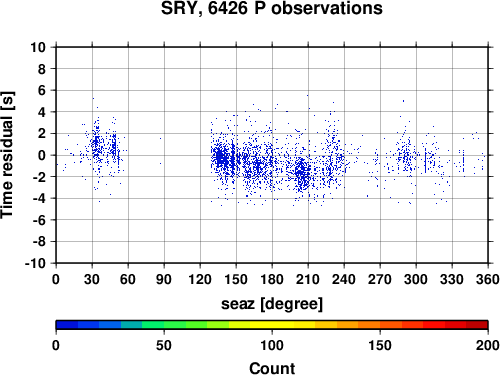Click the dense data cluster near 205 degrees
This screenshot has height=375, width=500.
click(302, 173)
